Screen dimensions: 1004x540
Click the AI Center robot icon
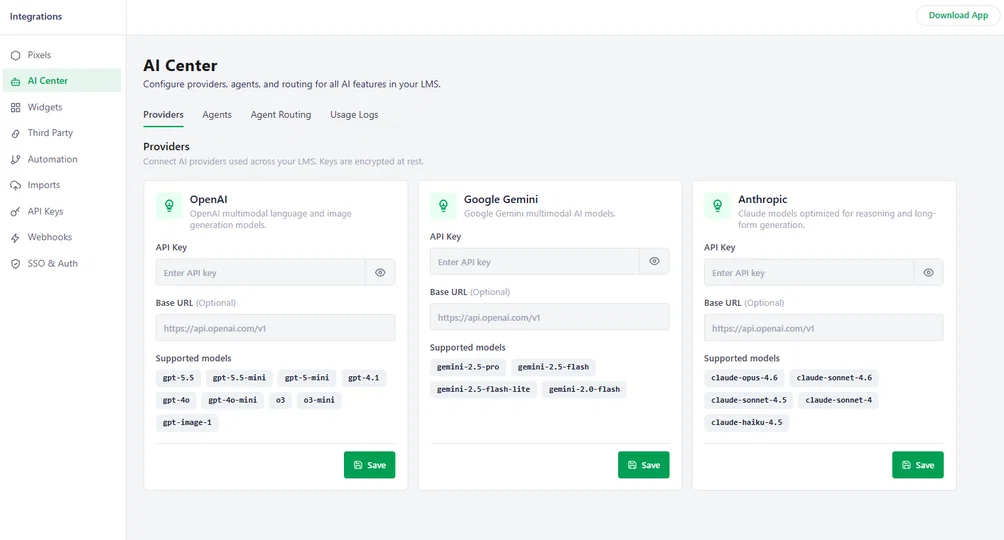15,81
